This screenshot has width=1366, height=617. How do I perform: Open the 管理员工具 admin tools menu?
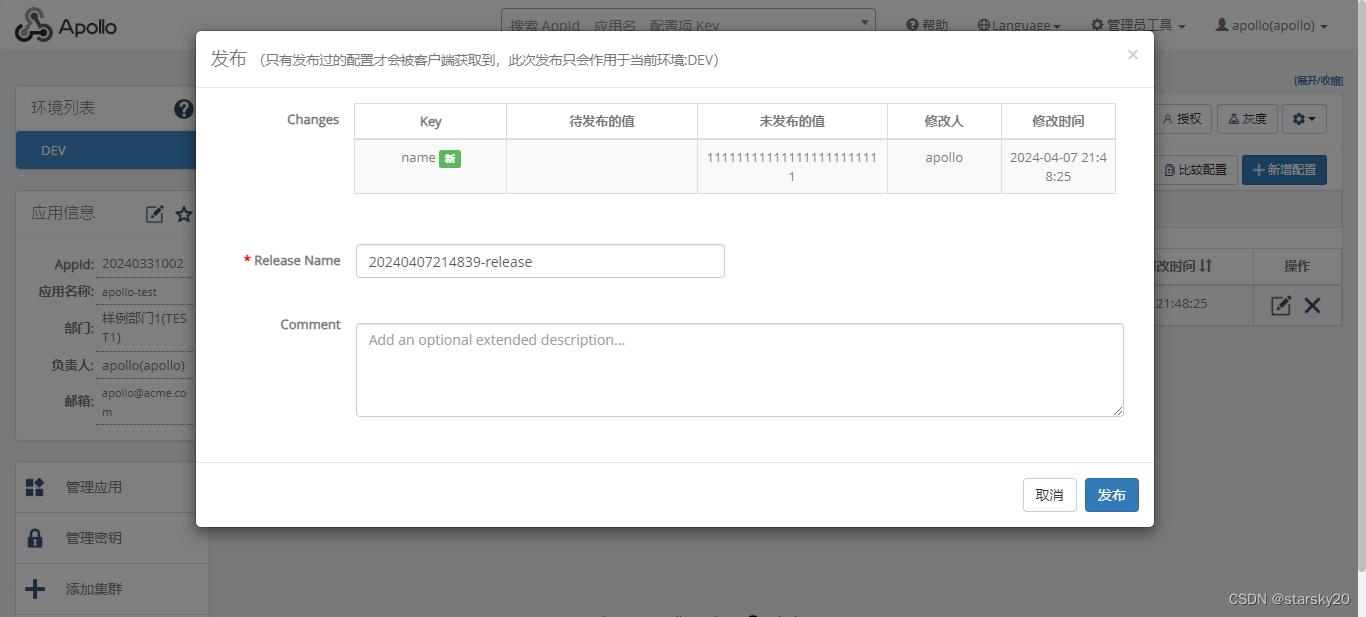click(x=1138, y=26)
